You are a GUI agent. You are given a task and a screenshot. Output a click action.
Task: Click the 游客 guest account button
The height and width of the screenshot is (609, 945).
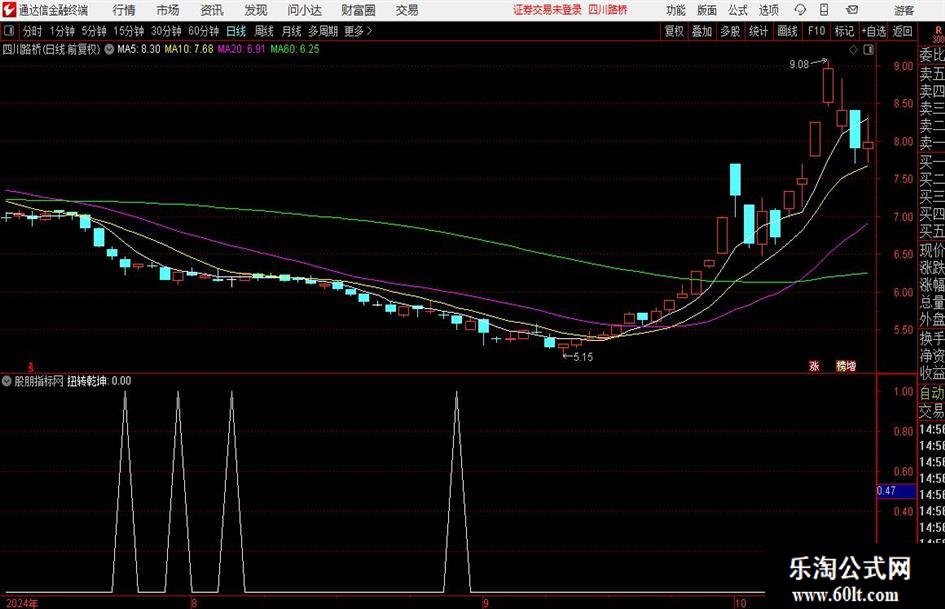click(904, 10)
